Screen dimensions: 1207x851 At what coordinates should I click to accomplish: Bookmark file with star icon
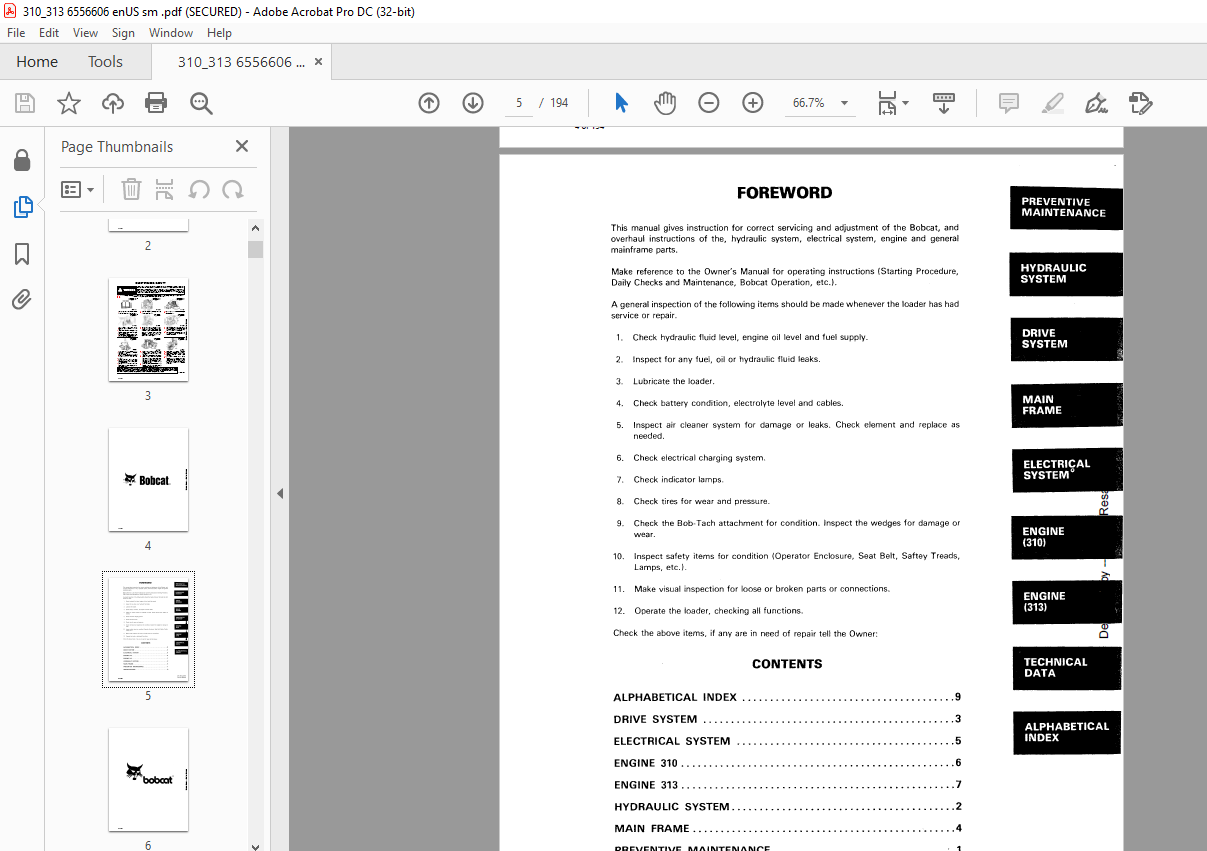pos(68,103)
